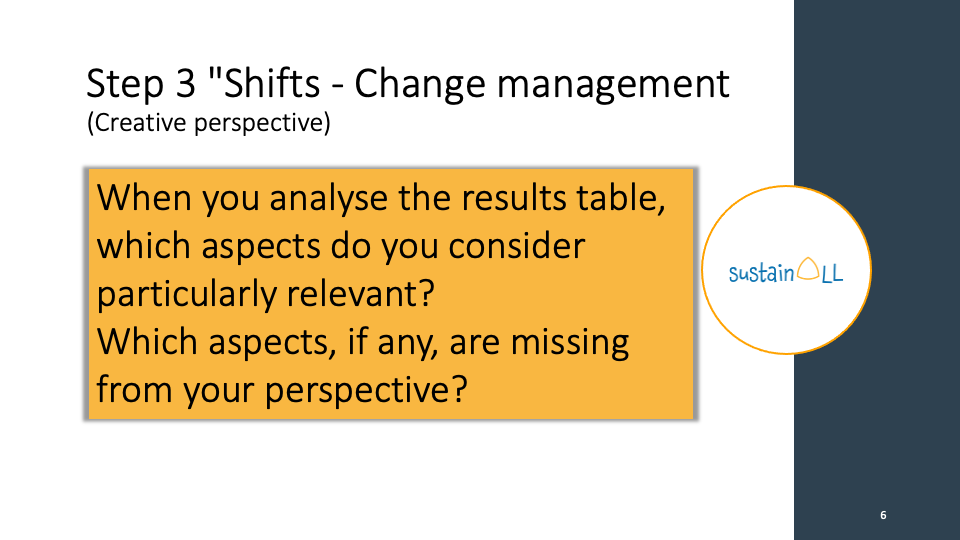960x540 pixels.
Task: Select the 'Step 3 "Shifts - Change management' title
Action: coord(407,84)
